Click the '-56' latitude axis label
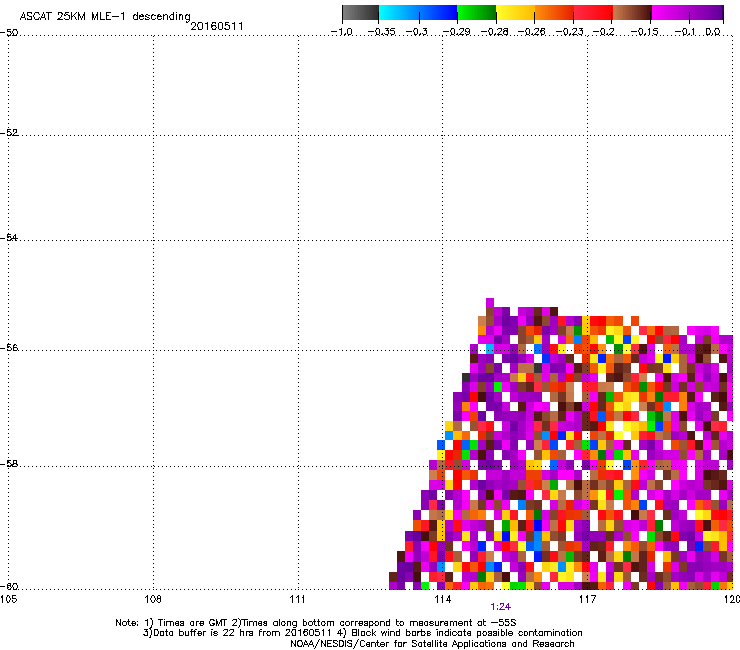 point(9,347)
